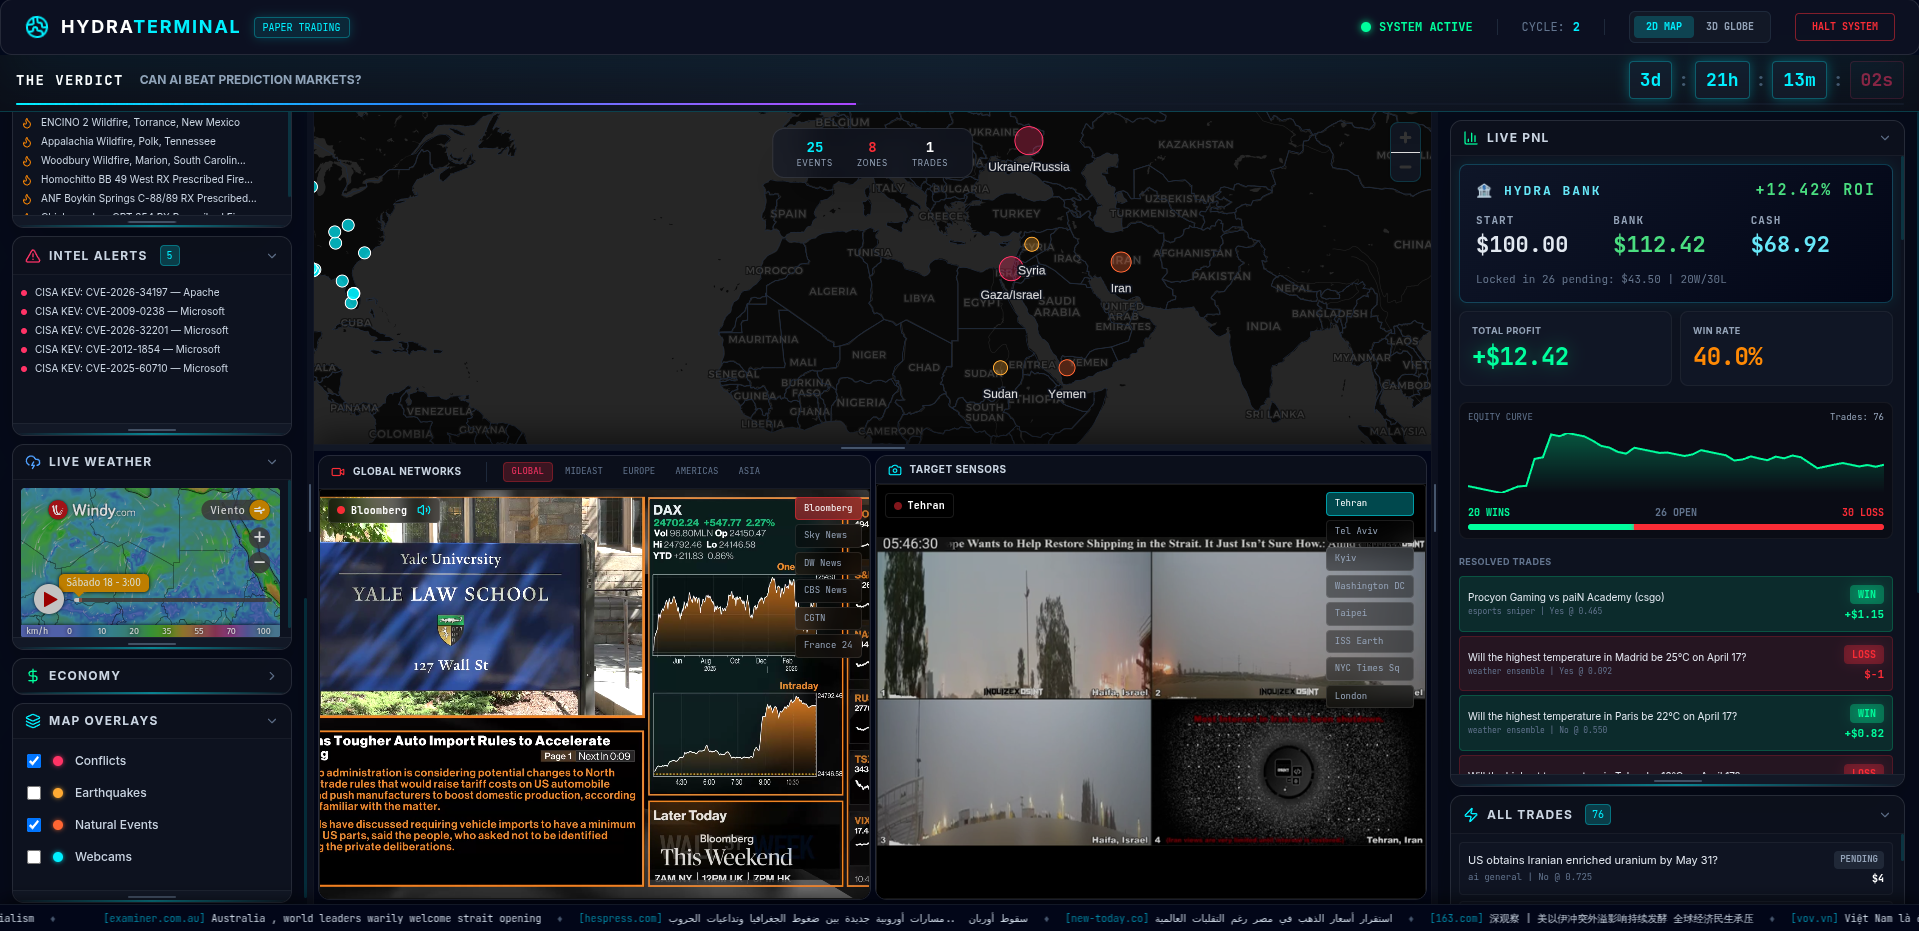Zoom in on the main map
Image resolution: width=1919 pixels, height=931 pixels.
point(1405,138)
